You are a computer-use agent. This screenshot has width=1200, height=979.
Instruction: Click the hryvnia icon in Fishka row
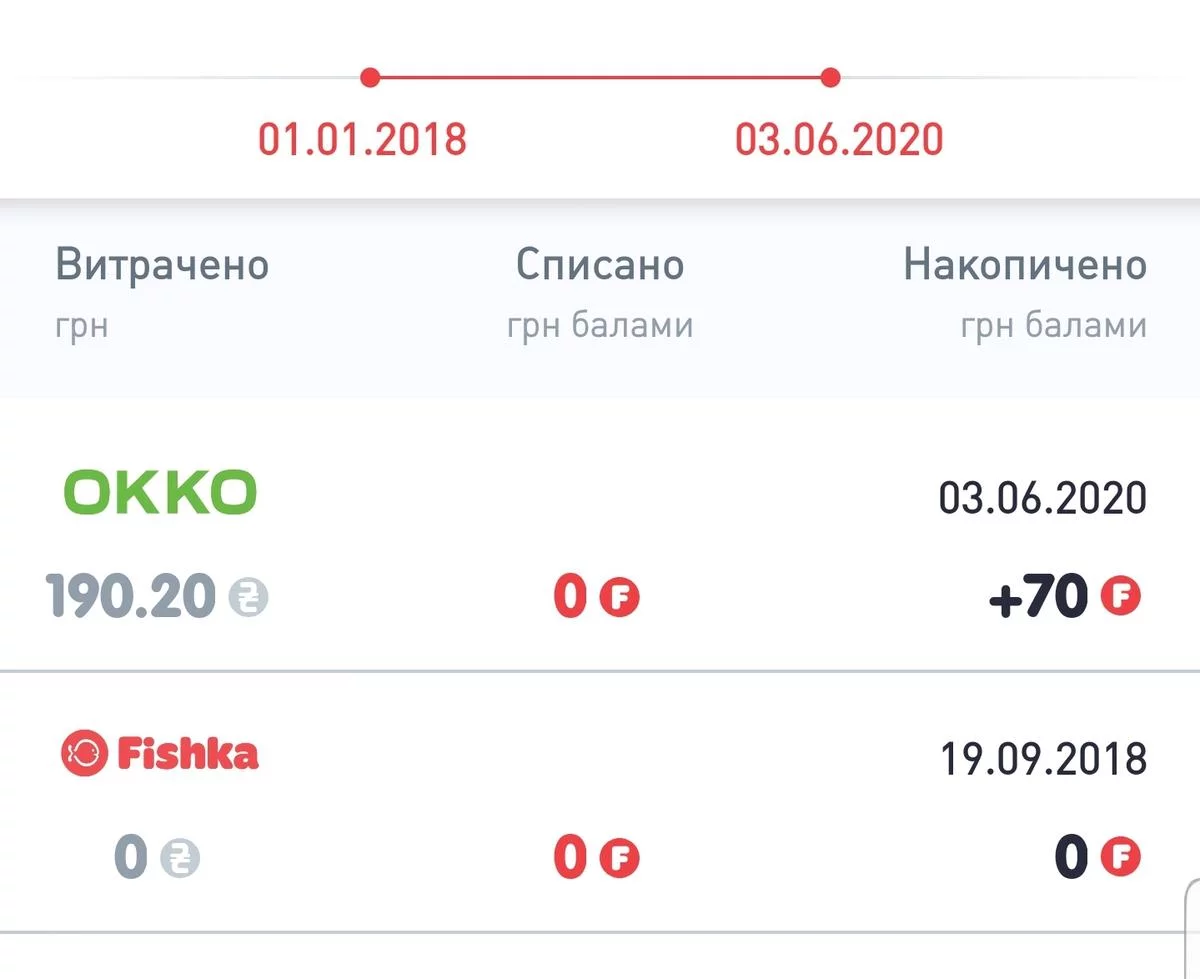pos(180,858)
